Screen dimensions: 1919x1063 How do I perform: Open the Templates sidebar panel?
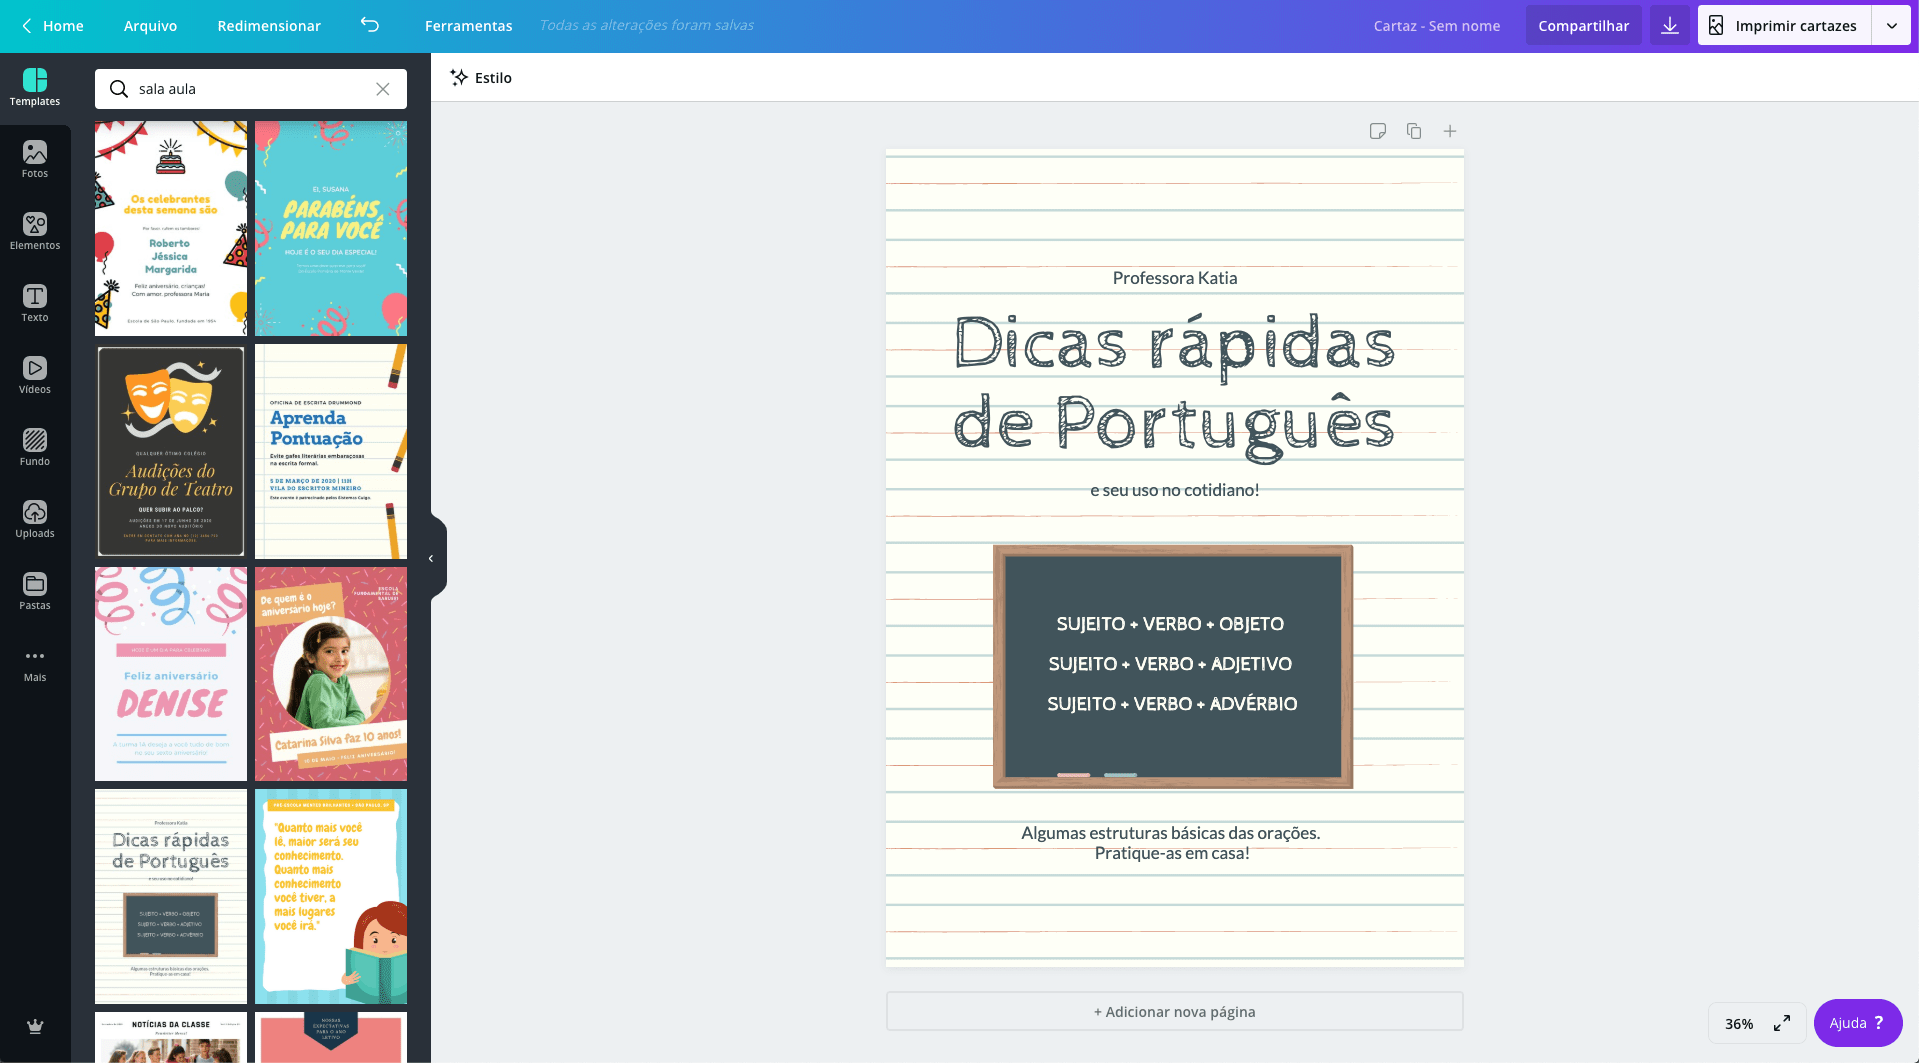[x=35, y=88]
